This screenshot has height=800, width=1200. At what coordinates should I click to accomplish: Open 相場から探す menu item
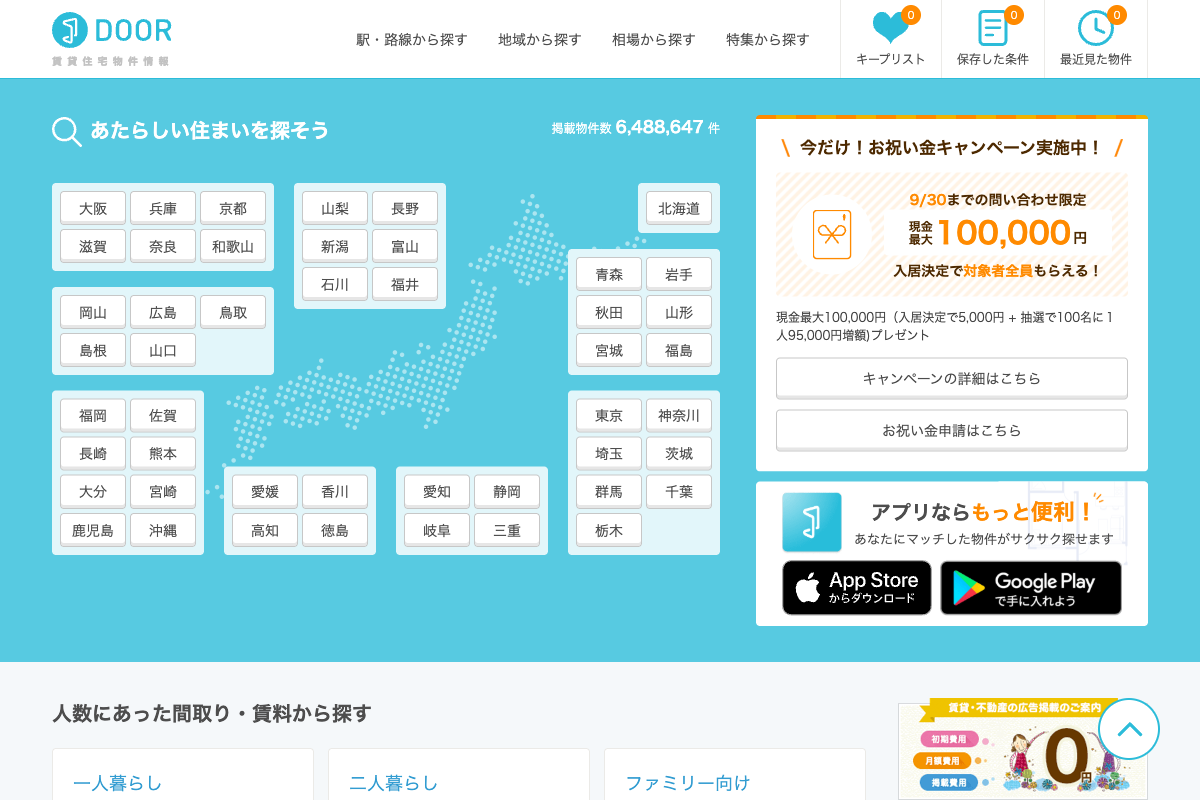tap(654, 40)
